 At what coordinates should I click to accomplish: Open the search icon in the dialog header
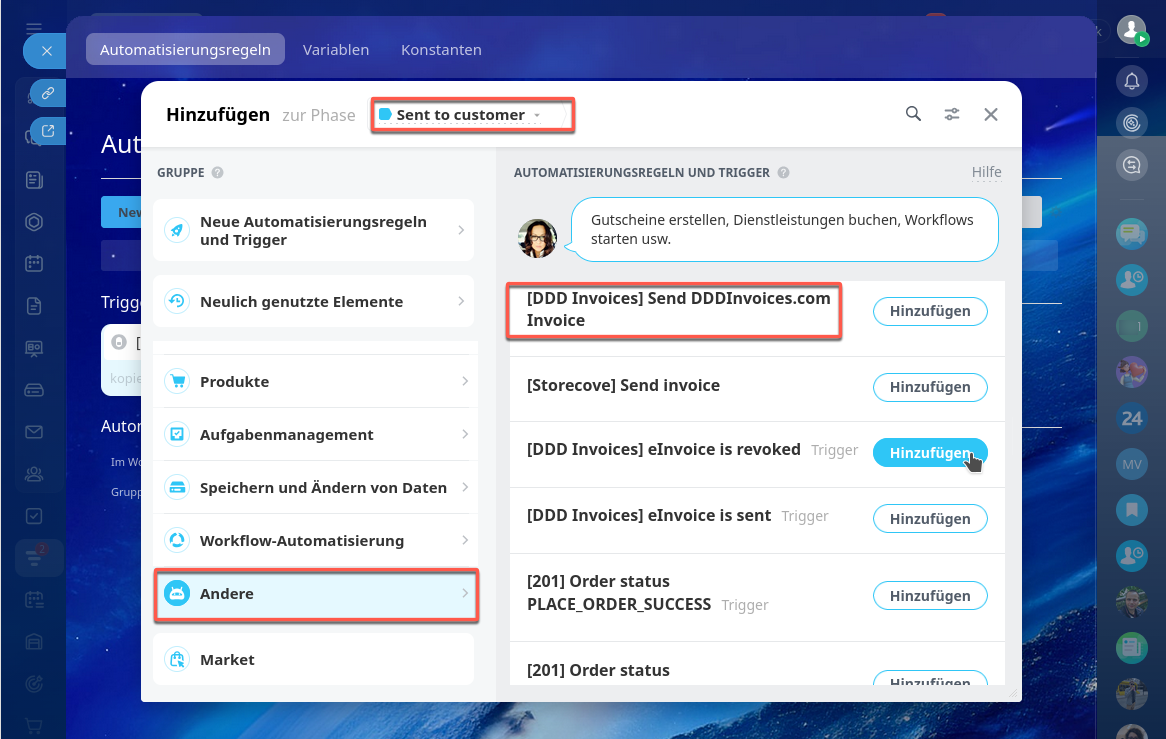[913, 114]
